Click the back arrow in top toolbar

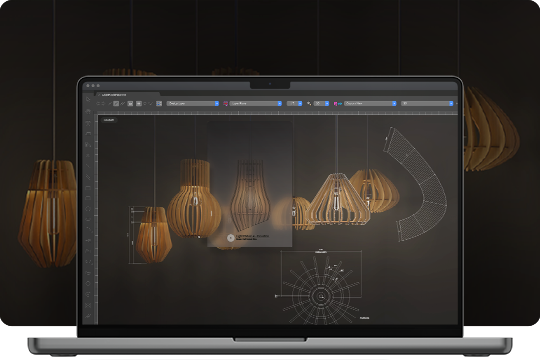98,103
